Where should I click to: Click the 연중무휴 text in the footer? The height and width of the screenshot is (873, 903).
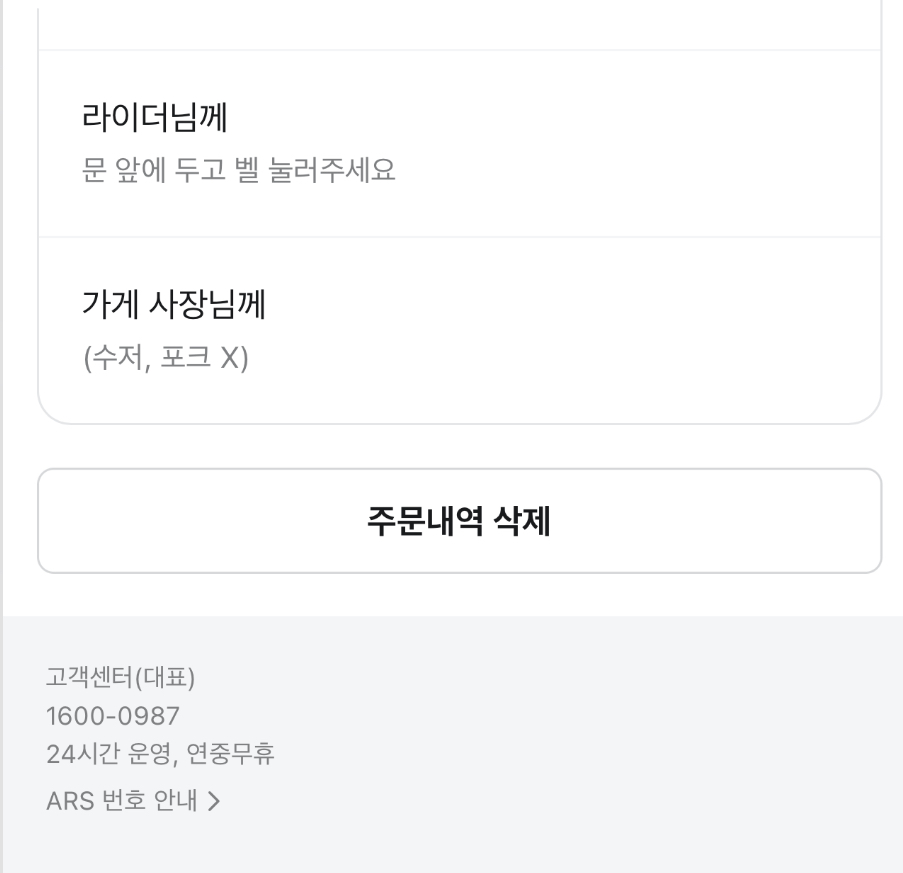pos(232,752)
